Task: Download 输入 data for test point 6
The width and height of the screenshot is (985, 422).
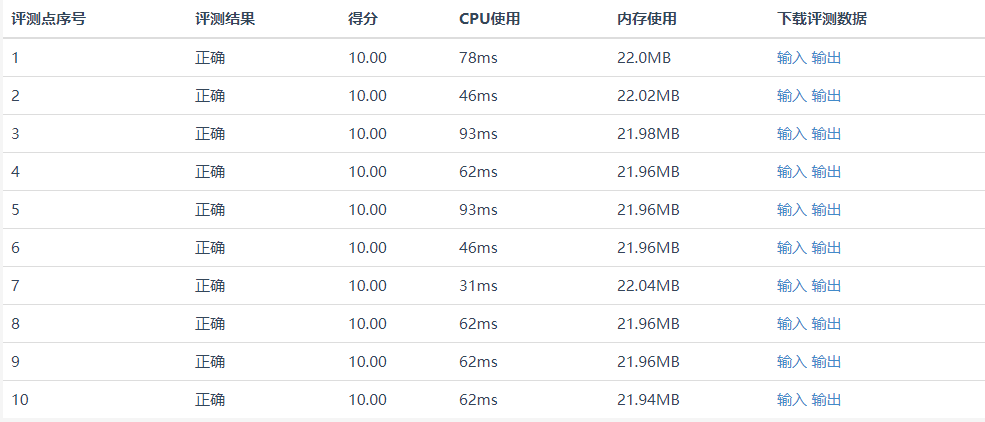Action: pos(792,247)
